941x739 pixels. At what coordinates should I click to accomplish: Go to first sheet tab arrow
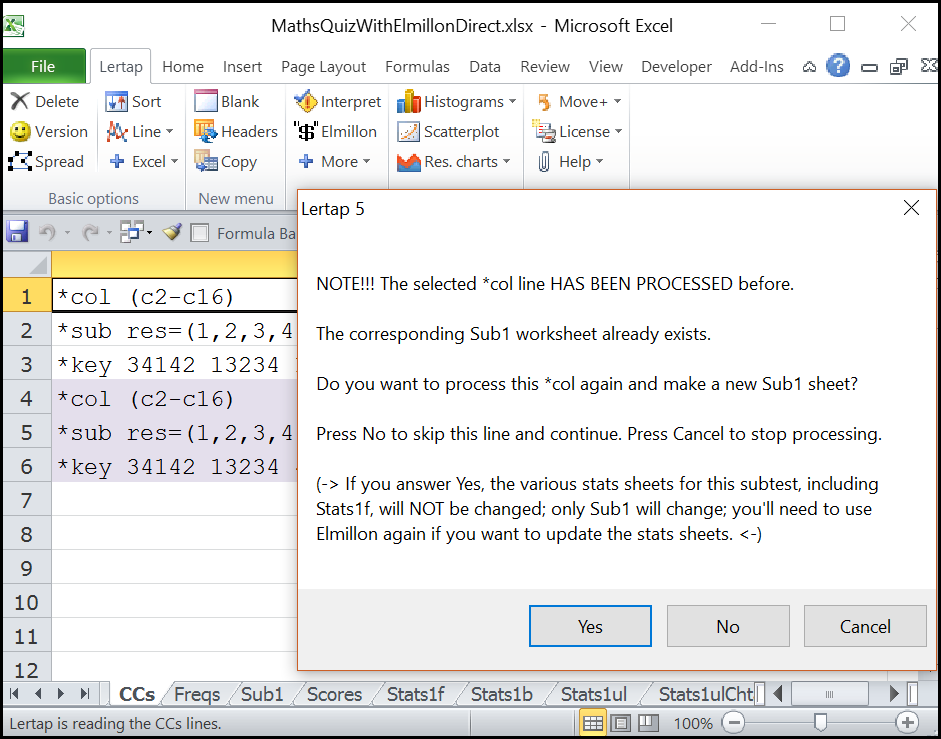(14, 694)
